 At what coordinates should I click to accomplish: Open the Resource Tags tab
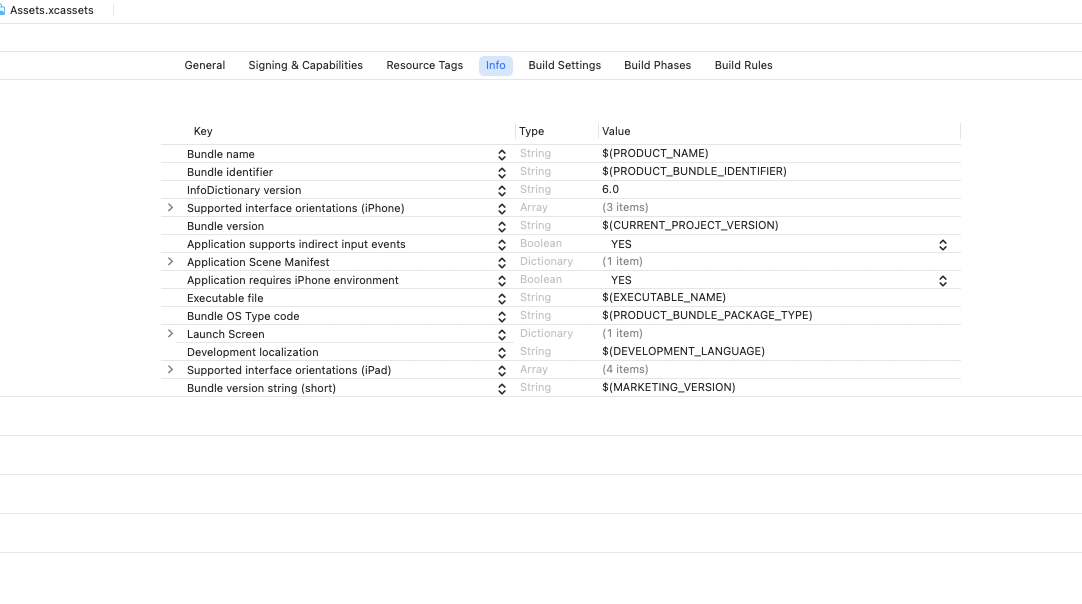pos(424,65)
